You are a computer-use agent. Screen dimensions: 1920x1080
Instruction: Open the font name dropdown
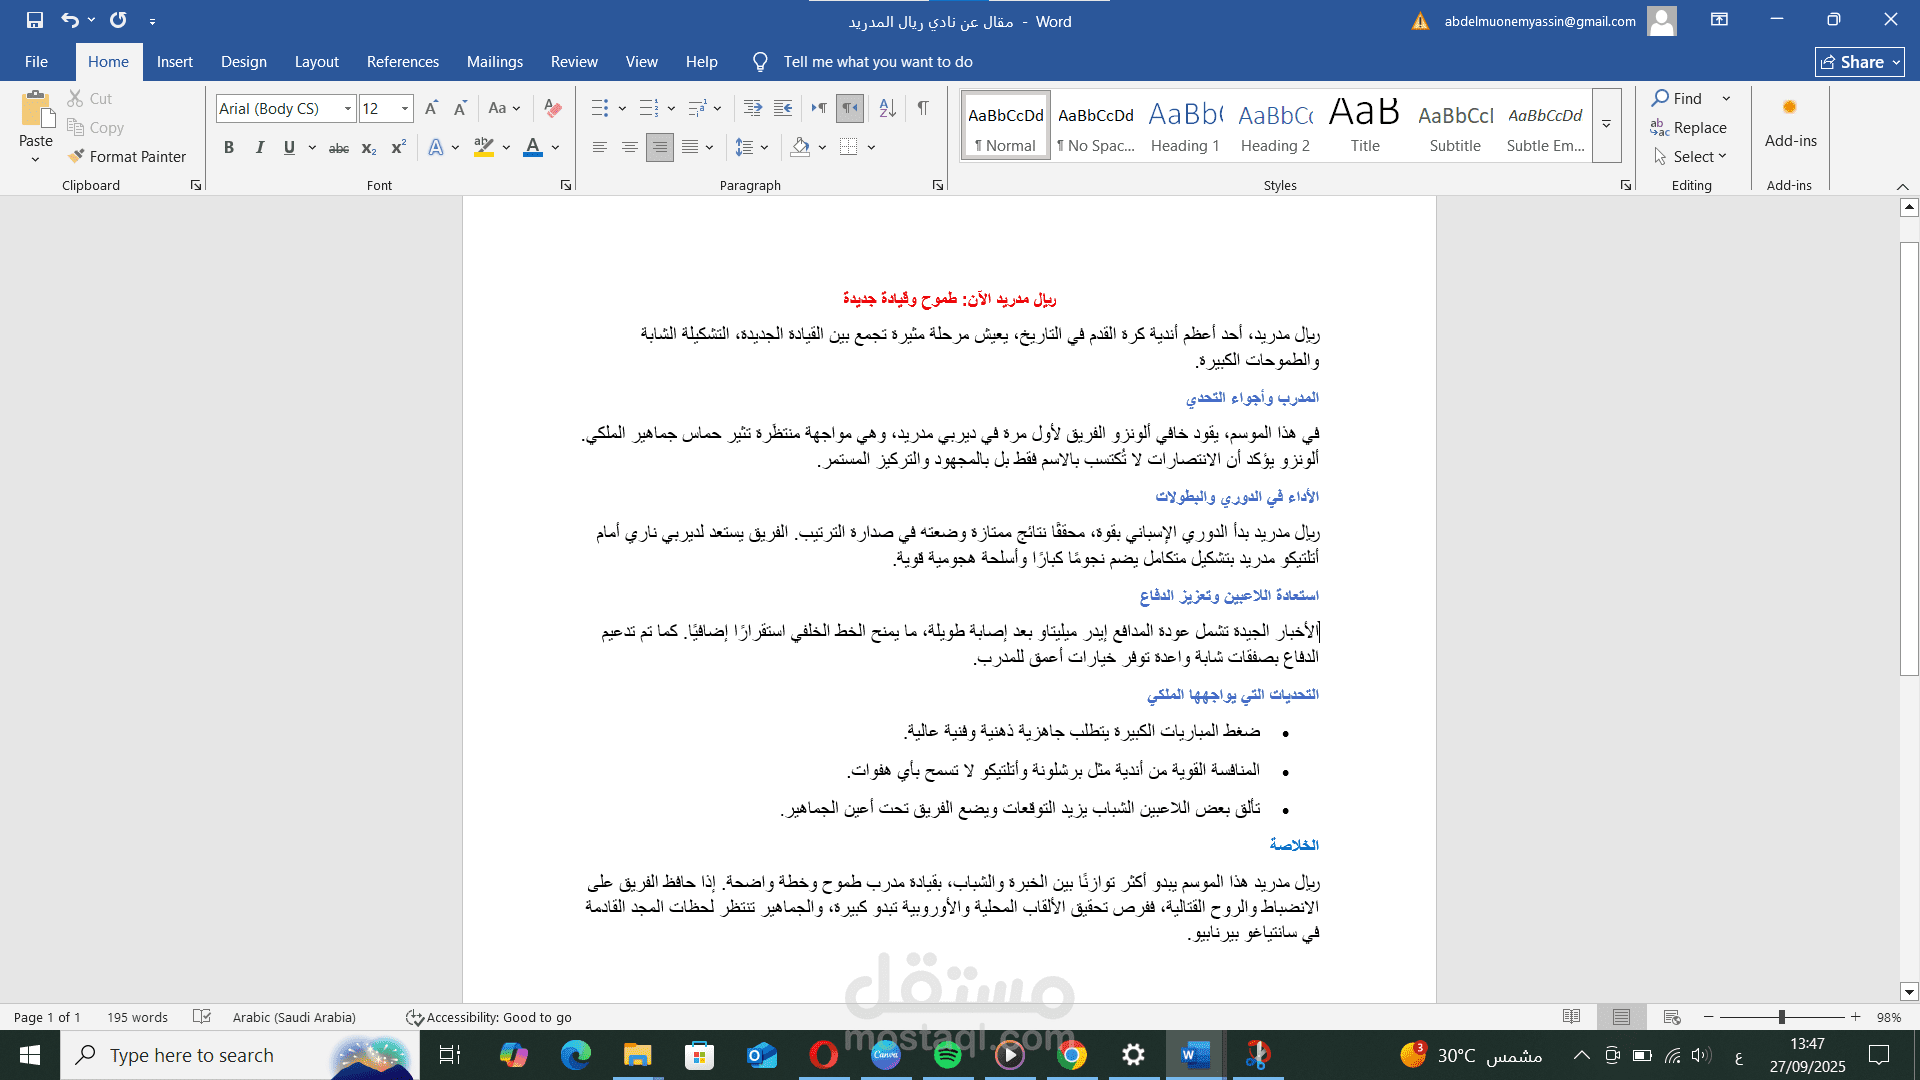click(x=348, y=108)
